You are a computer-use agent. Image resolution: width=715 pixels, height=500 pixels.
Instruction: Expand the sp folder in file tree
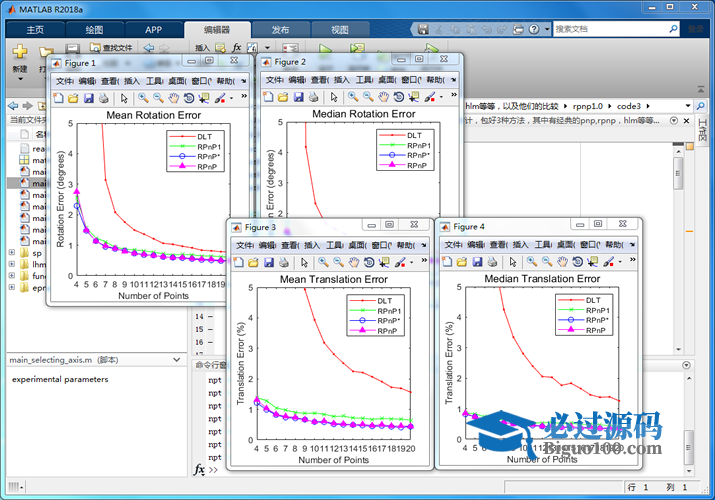point(11,253)
